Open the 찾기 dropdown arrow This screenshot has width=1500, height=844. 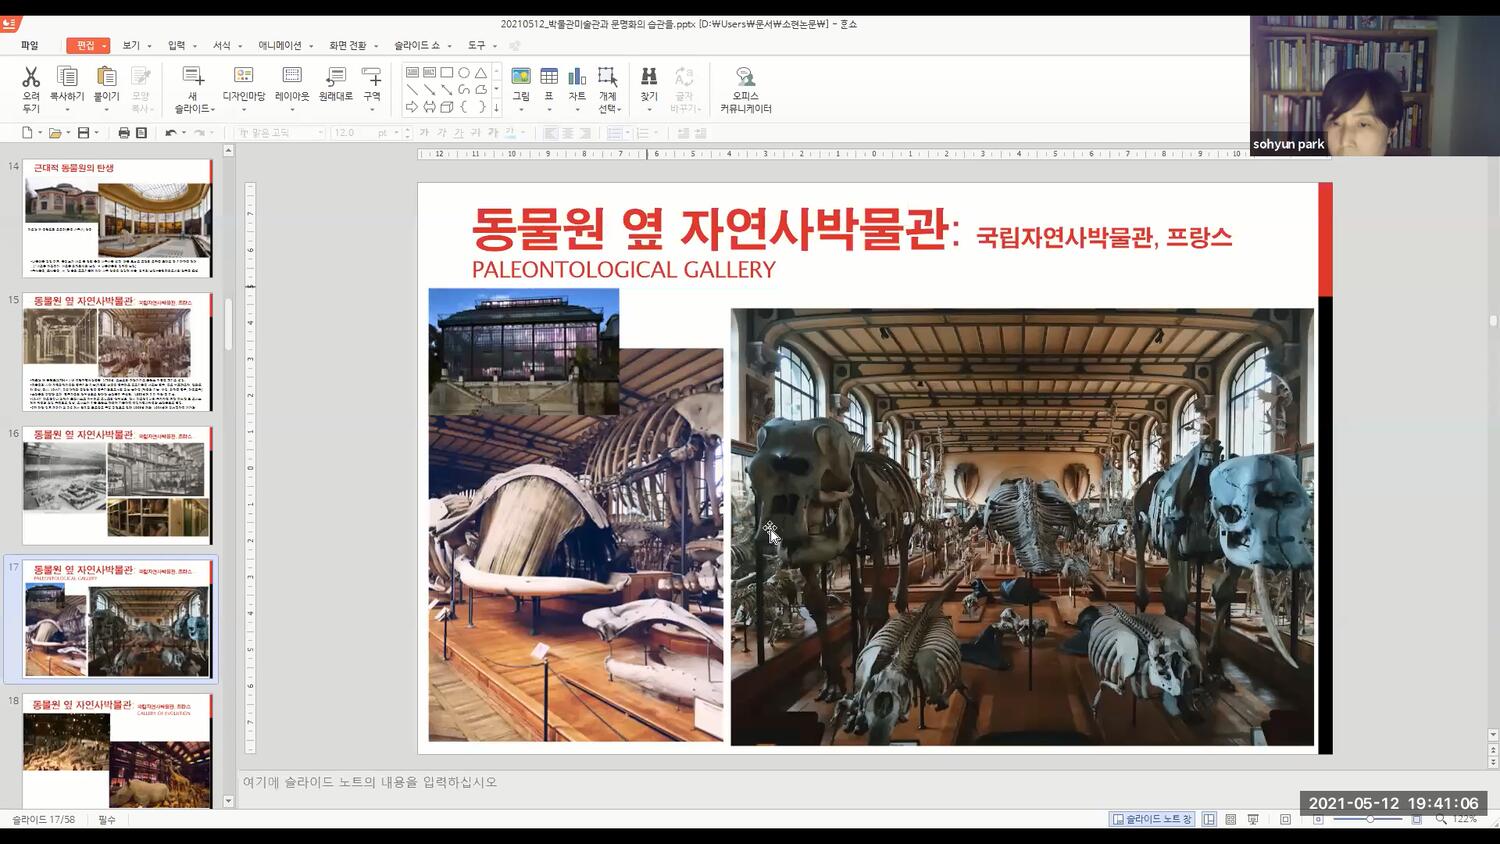coord(649,109)
